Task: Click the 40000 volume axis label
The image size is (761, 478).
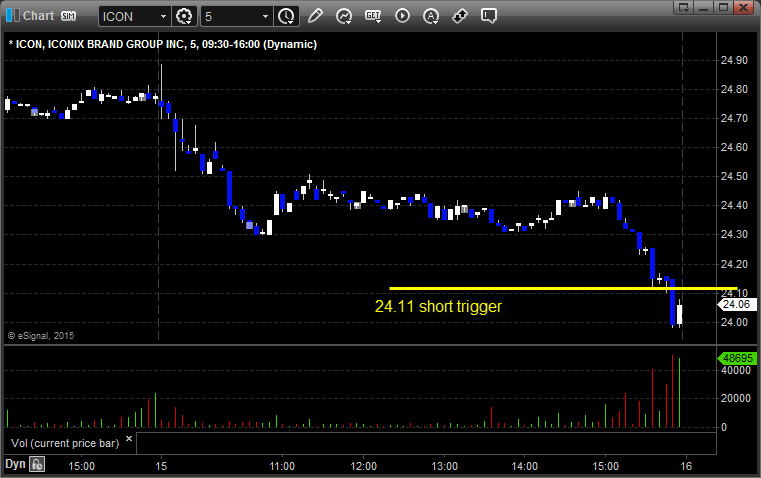Action: point(736,370)
